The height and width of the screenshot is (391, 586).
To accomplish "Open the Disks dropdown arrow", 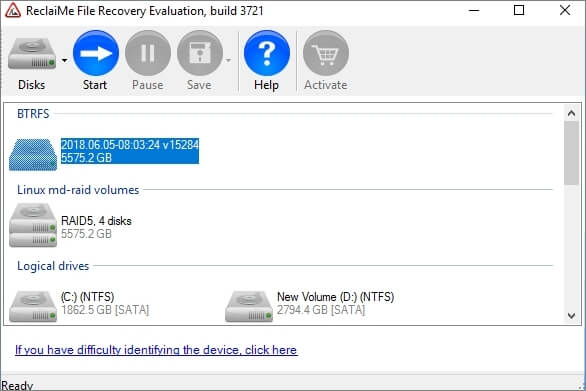I will 65,60.
